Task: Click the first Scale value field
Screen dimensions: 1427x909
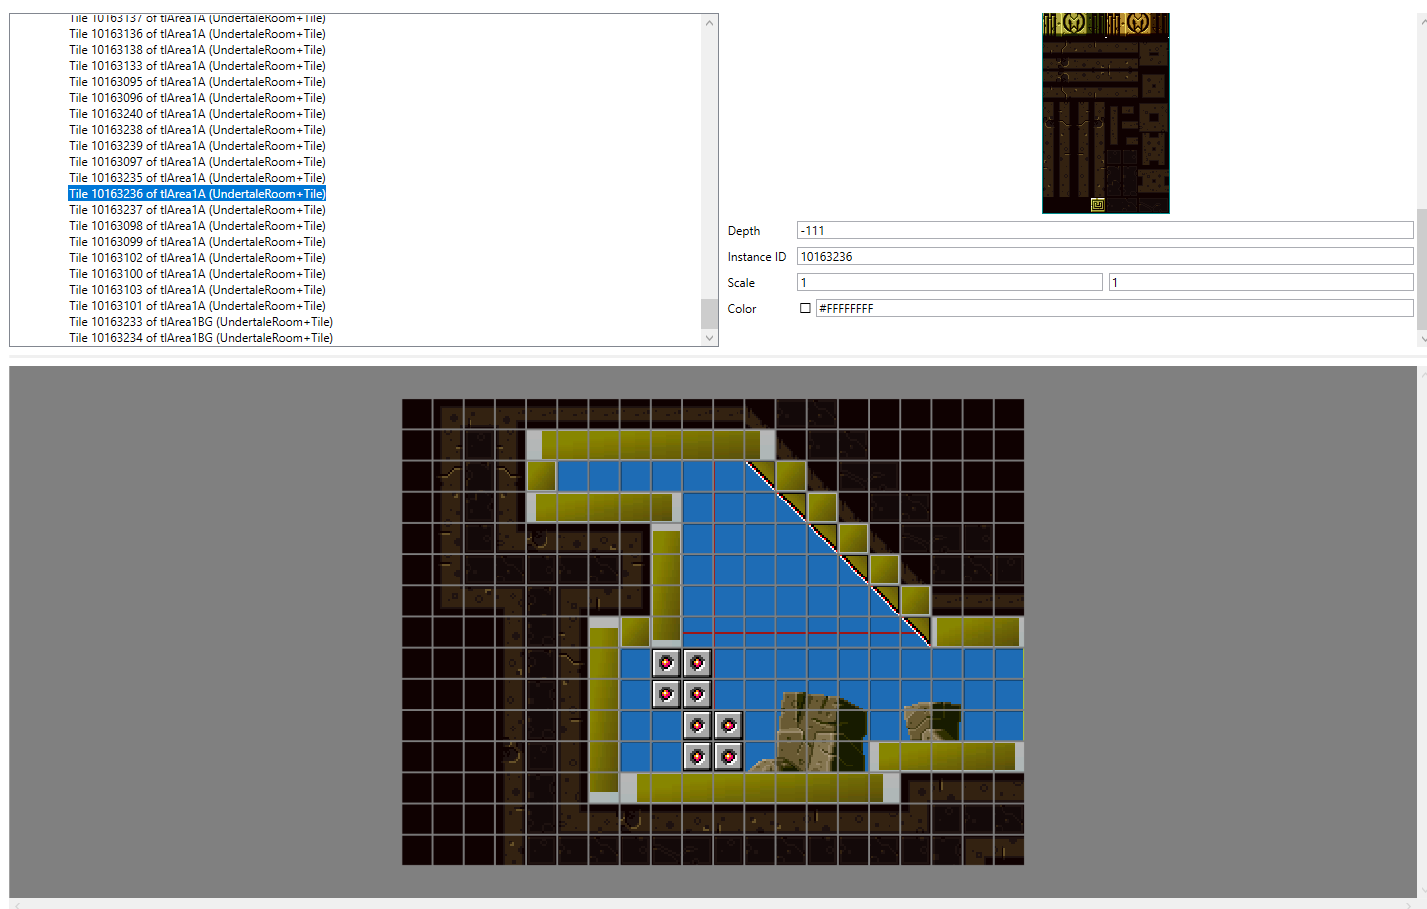Action: coord(949,283)
